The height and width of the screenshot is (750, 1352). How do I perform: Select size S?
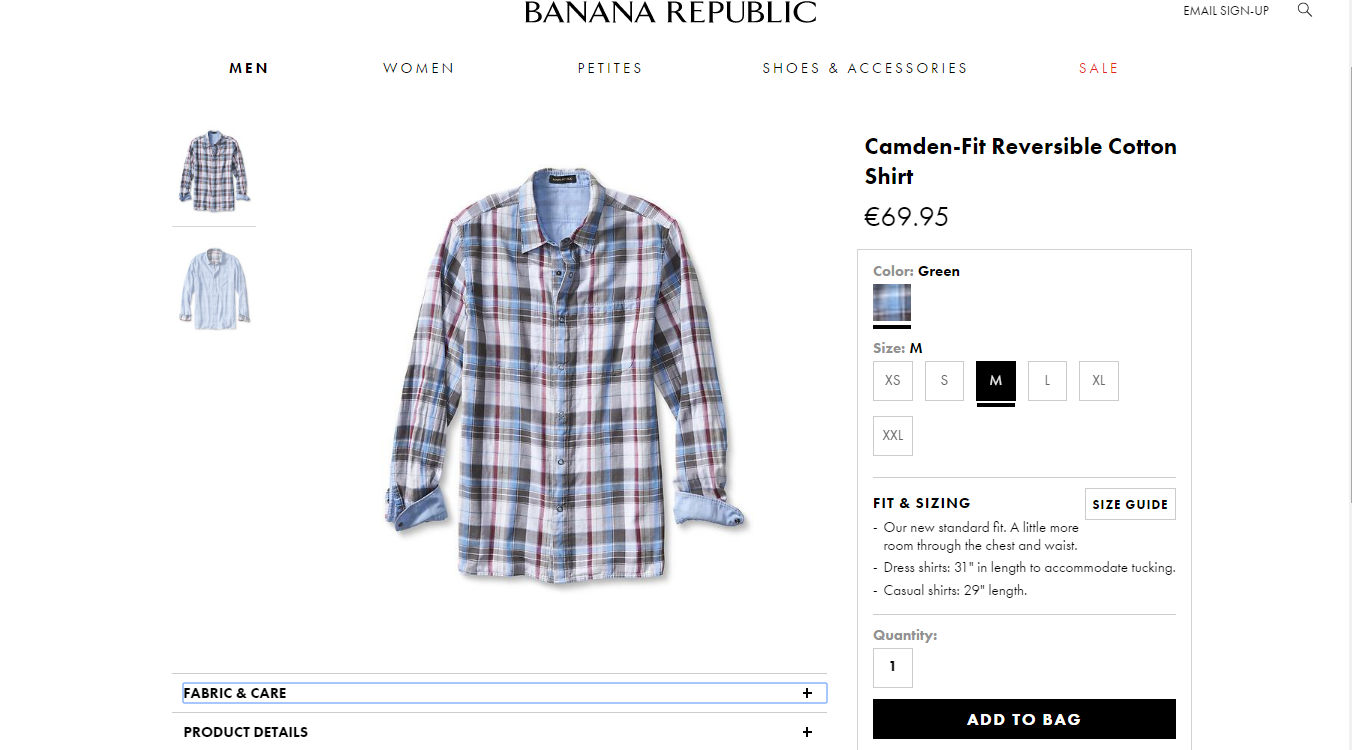944,380
